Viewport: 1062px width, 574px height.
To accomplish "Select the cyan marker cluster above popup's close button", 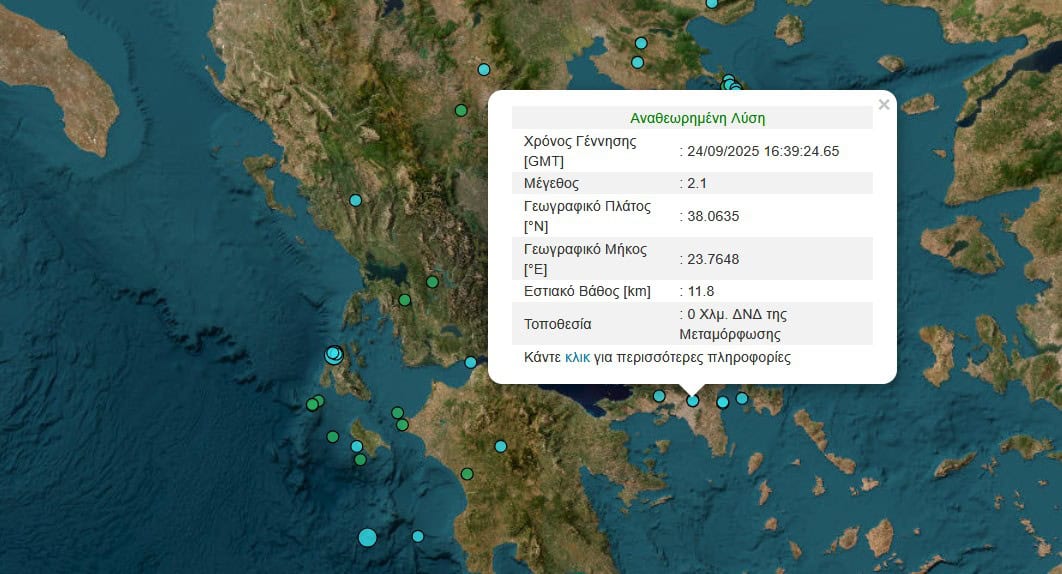I will (x=731, y=86).
